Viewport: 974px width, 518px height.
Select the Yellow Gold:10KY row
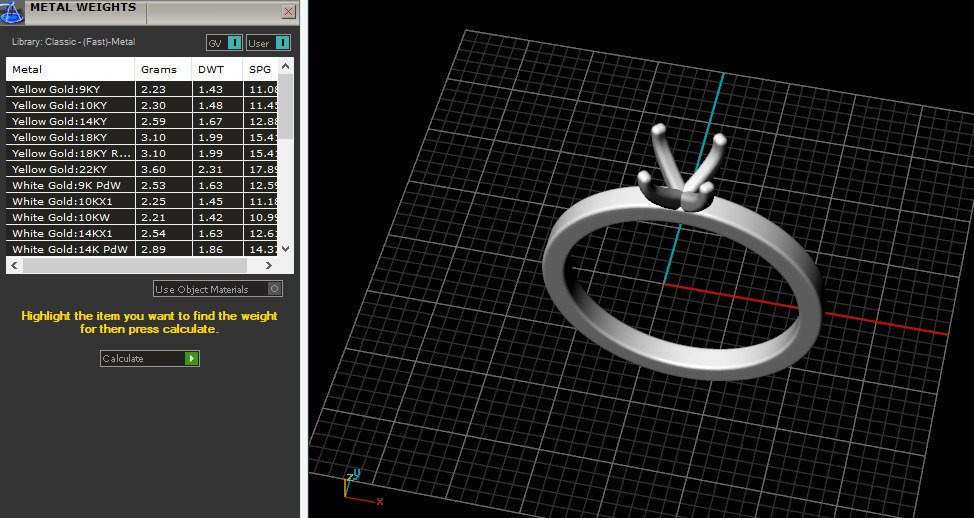click(142, 106)
